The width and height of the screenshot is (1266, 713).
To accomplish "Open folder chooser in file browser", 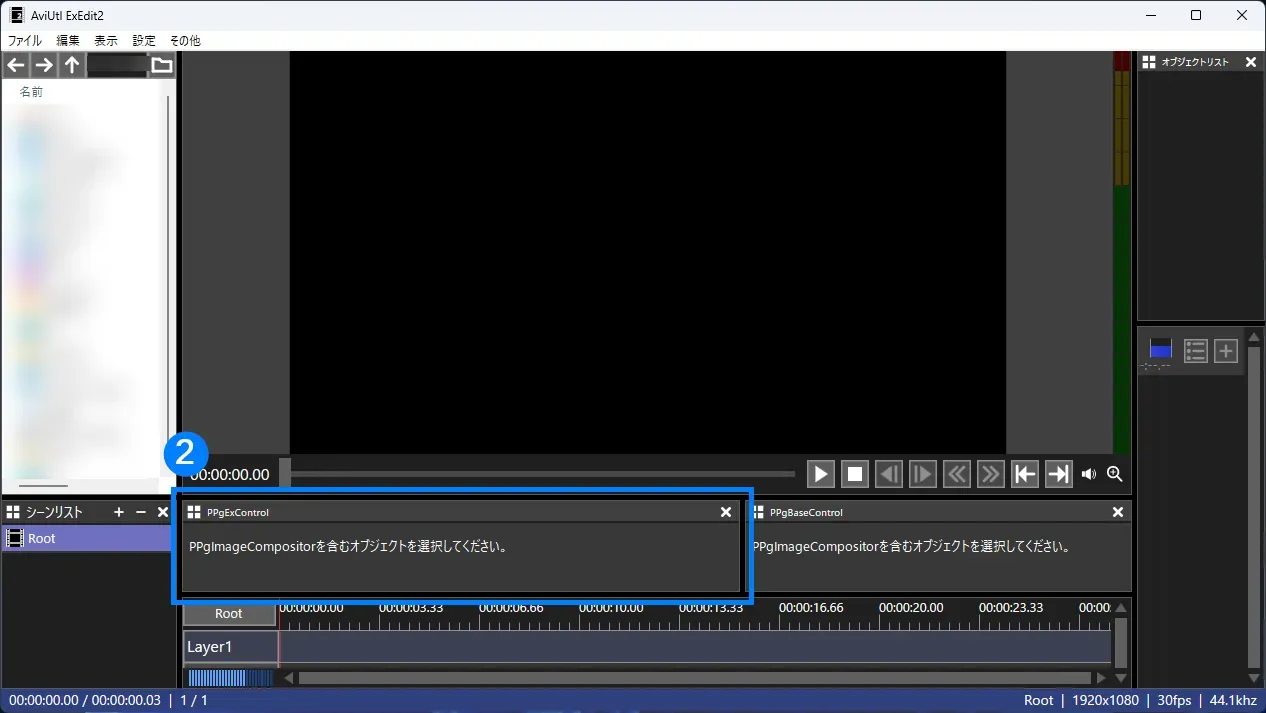I will pyautogui.click(x=162, y=65).
